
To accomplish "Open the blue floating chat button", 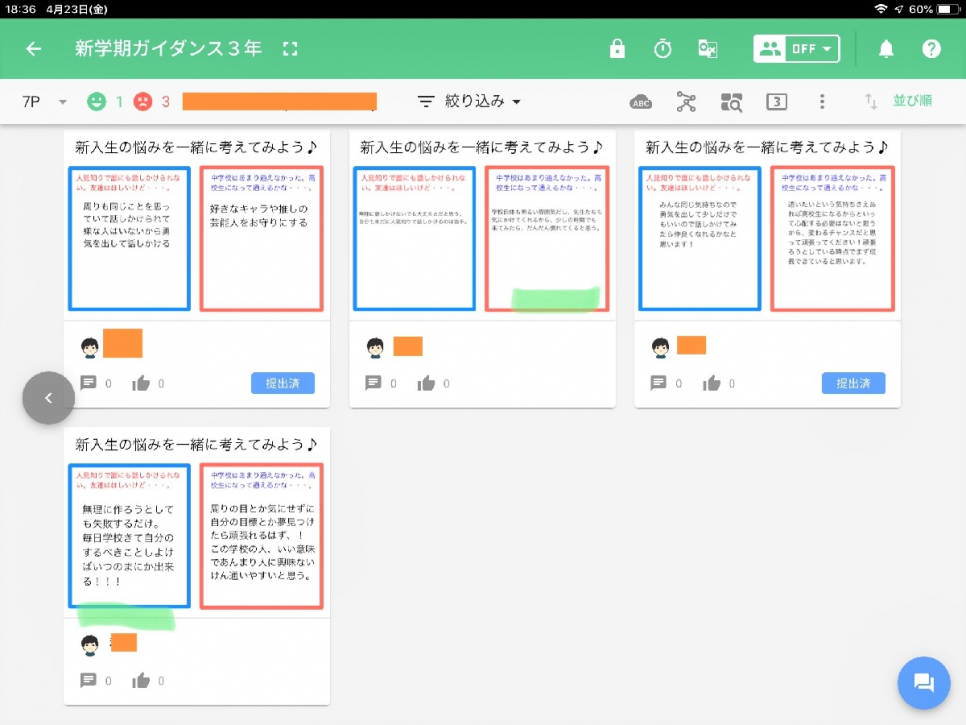I will click(923, 683).
